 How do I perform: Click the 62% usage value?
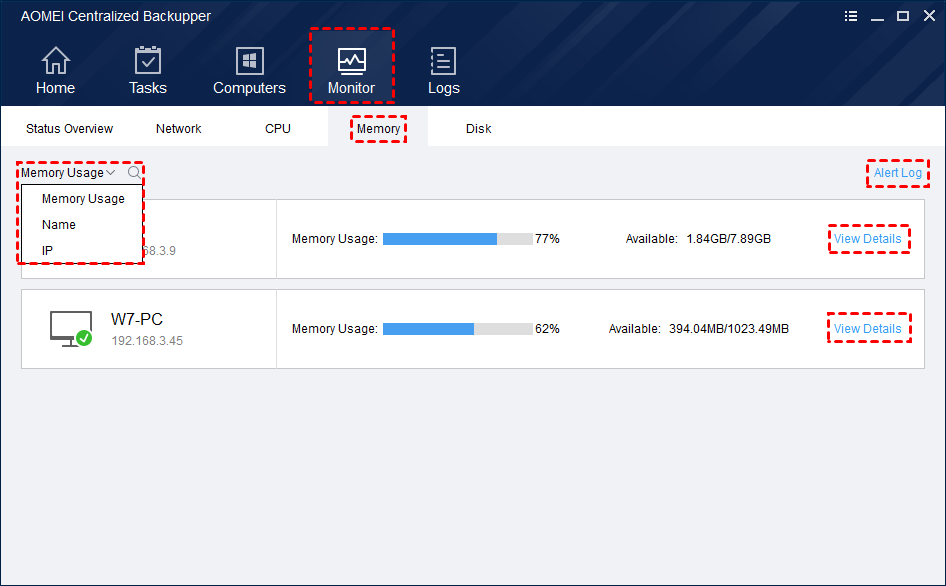point(547,329)
